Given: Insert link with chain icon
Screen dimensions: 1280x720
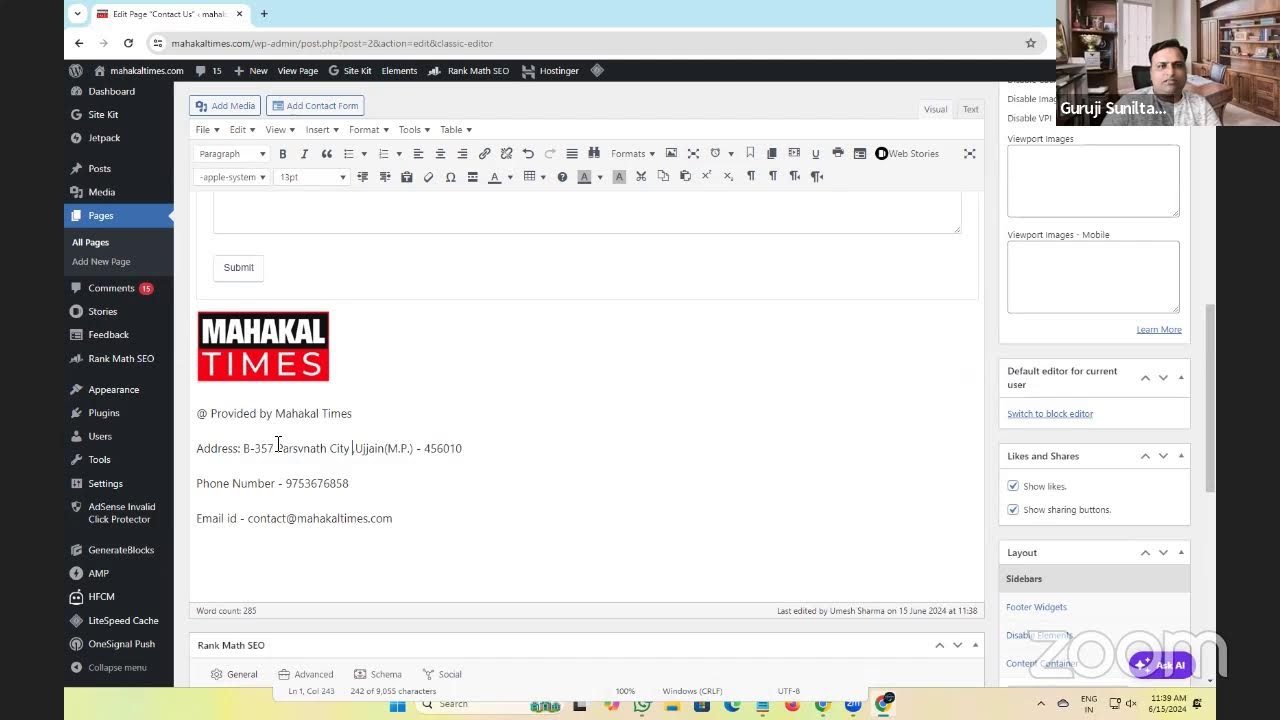Looking at the screenshot, I should (484, 154).
